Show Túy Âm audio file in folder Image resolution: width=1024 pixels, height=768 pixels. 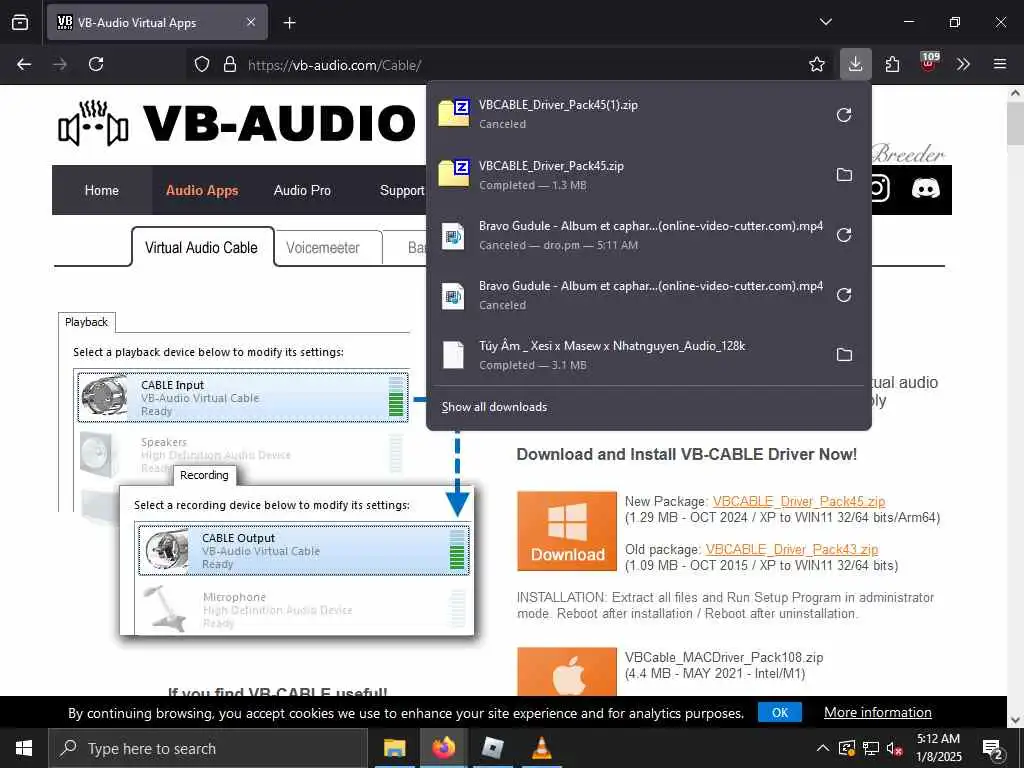pyautogui.click(x=844, y=355)
